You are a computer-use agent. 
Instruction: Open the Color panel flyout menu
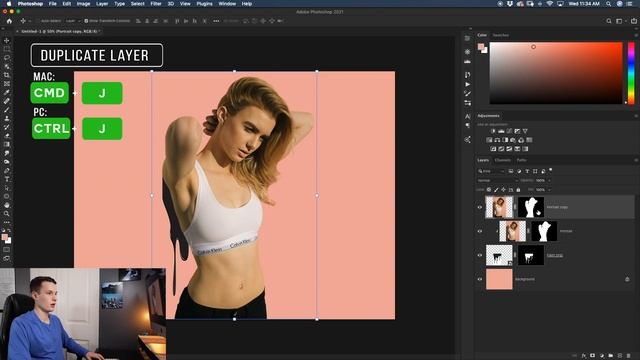point(636,36)
